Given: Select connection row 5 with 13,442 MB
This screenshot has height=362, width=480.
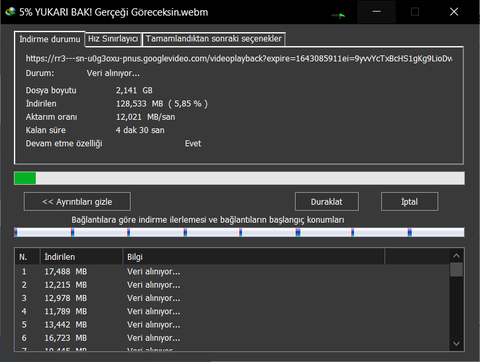Looking at the screenshot, I should pos(232,325).
